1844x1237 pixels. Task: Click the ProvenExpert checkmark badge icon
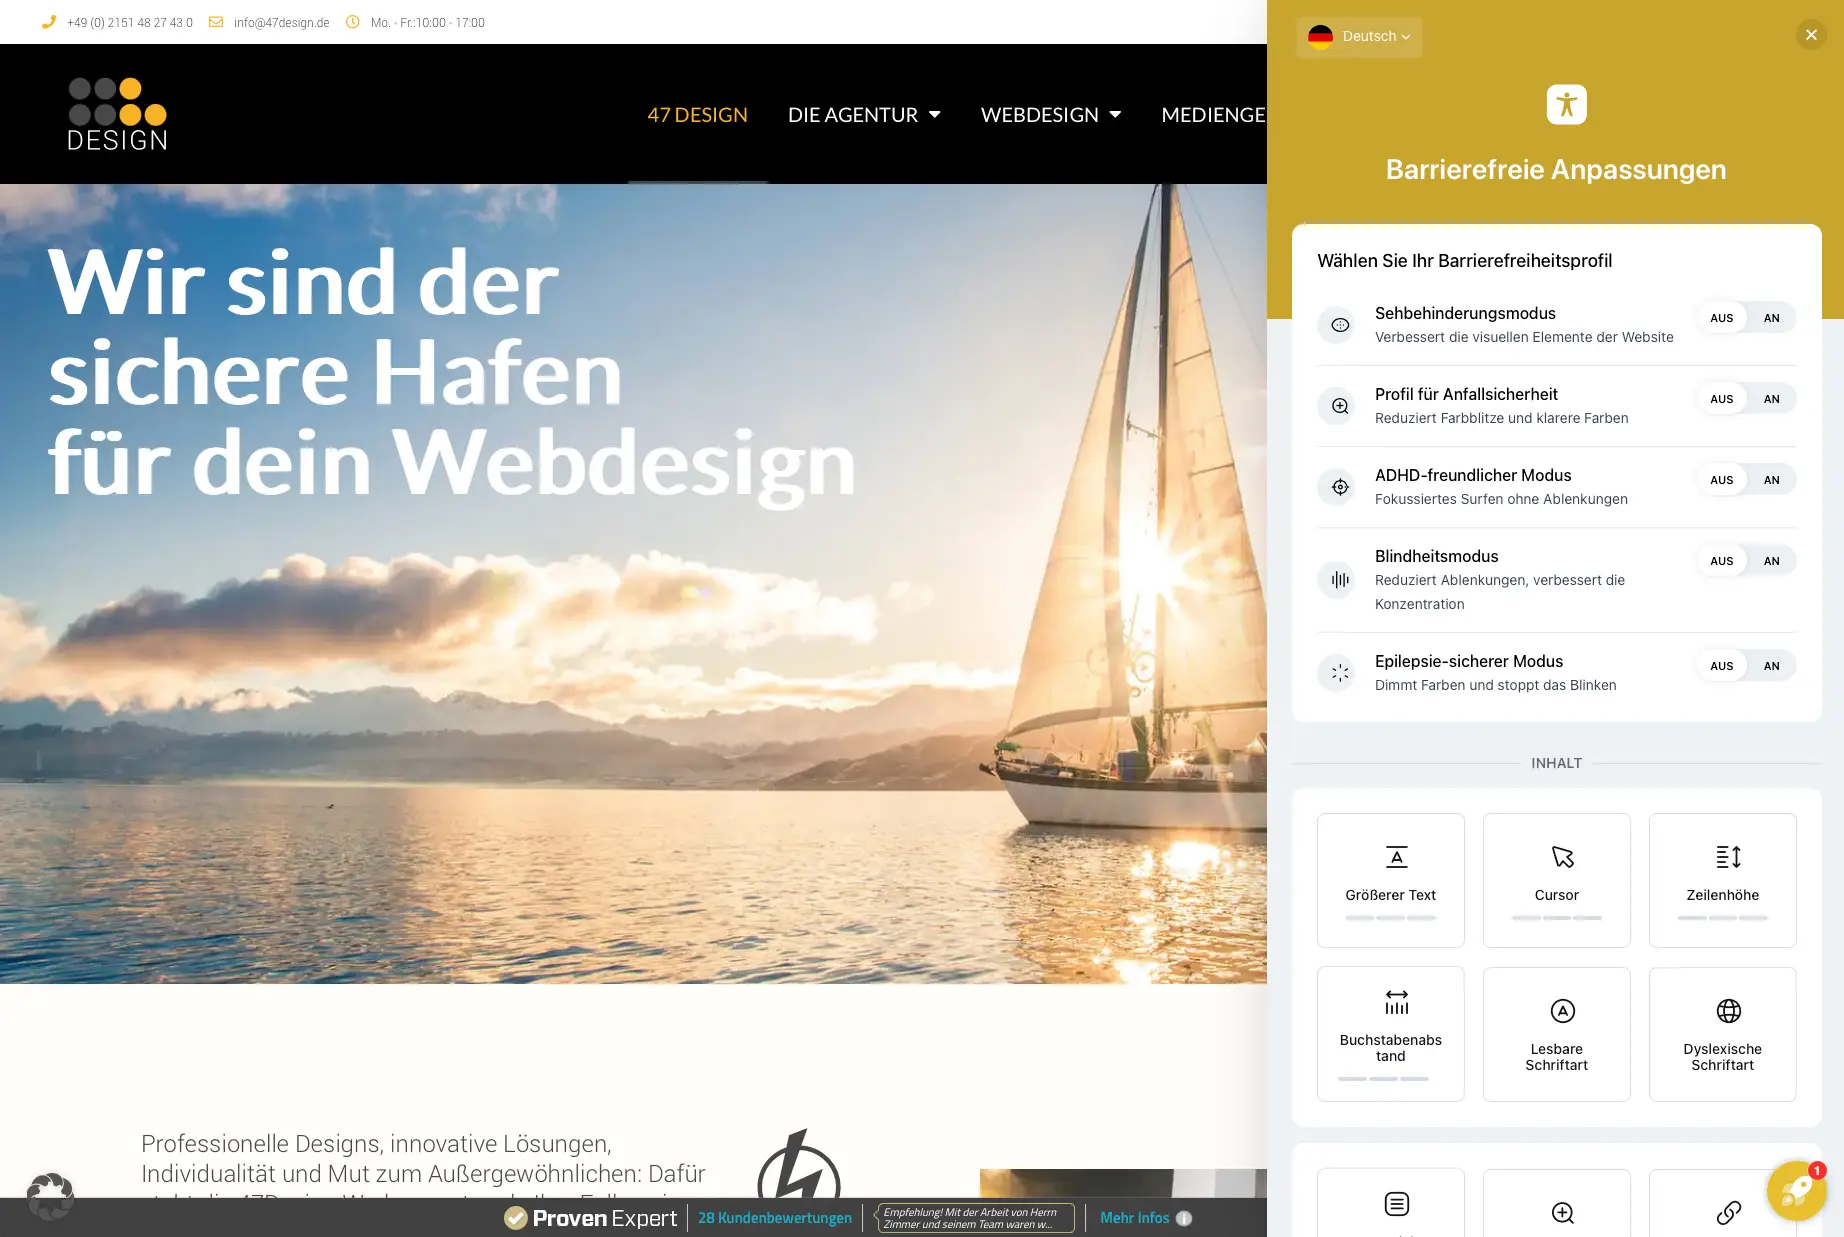(x=515, y=1218)
